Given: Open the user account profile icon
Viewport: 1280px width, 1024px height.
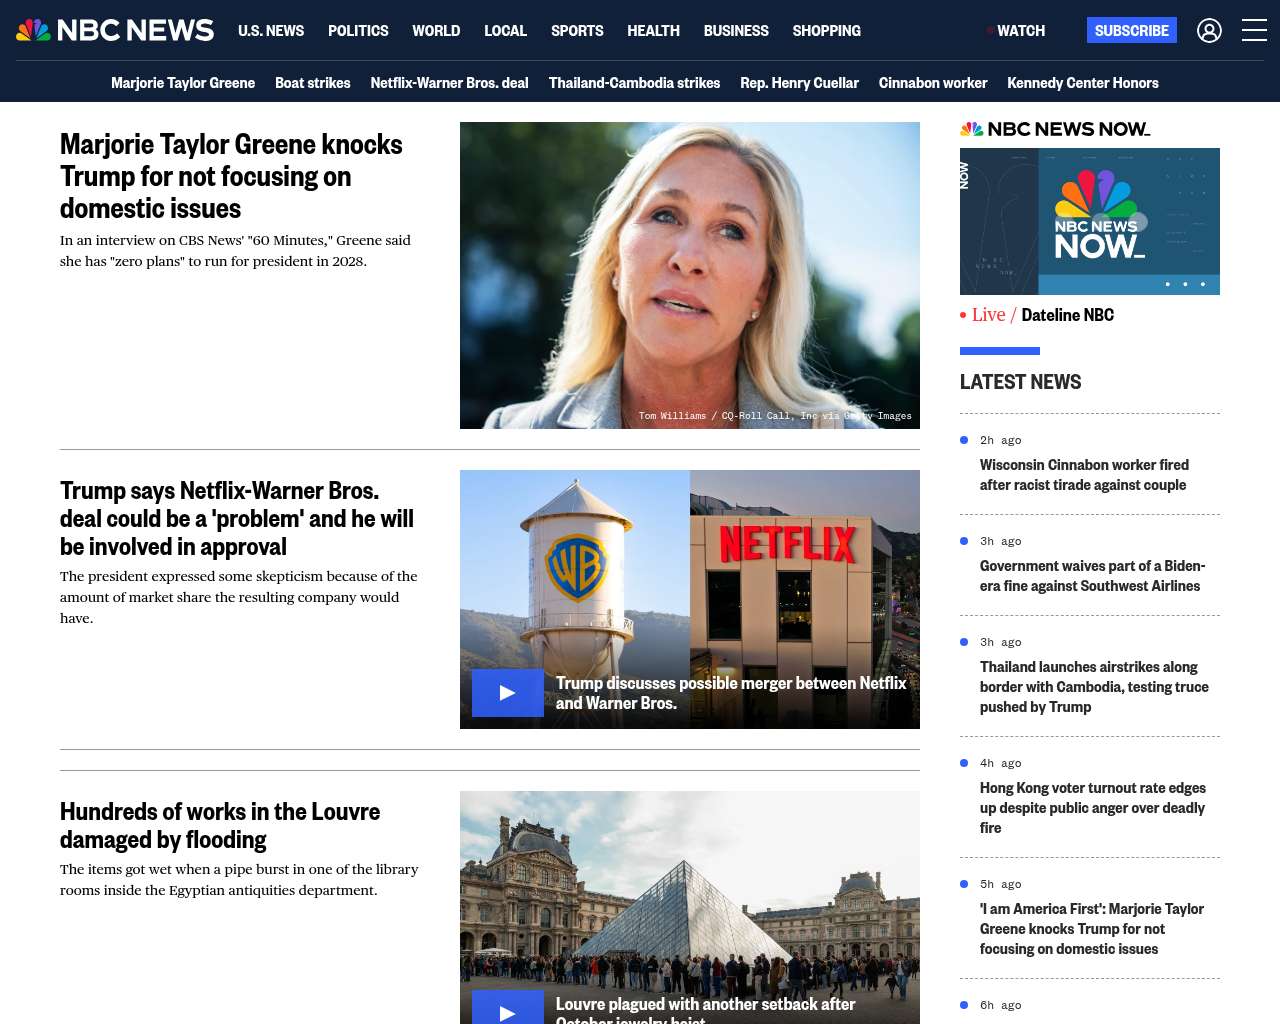Looking at the screenshot, I should [x=1209, y=31].
